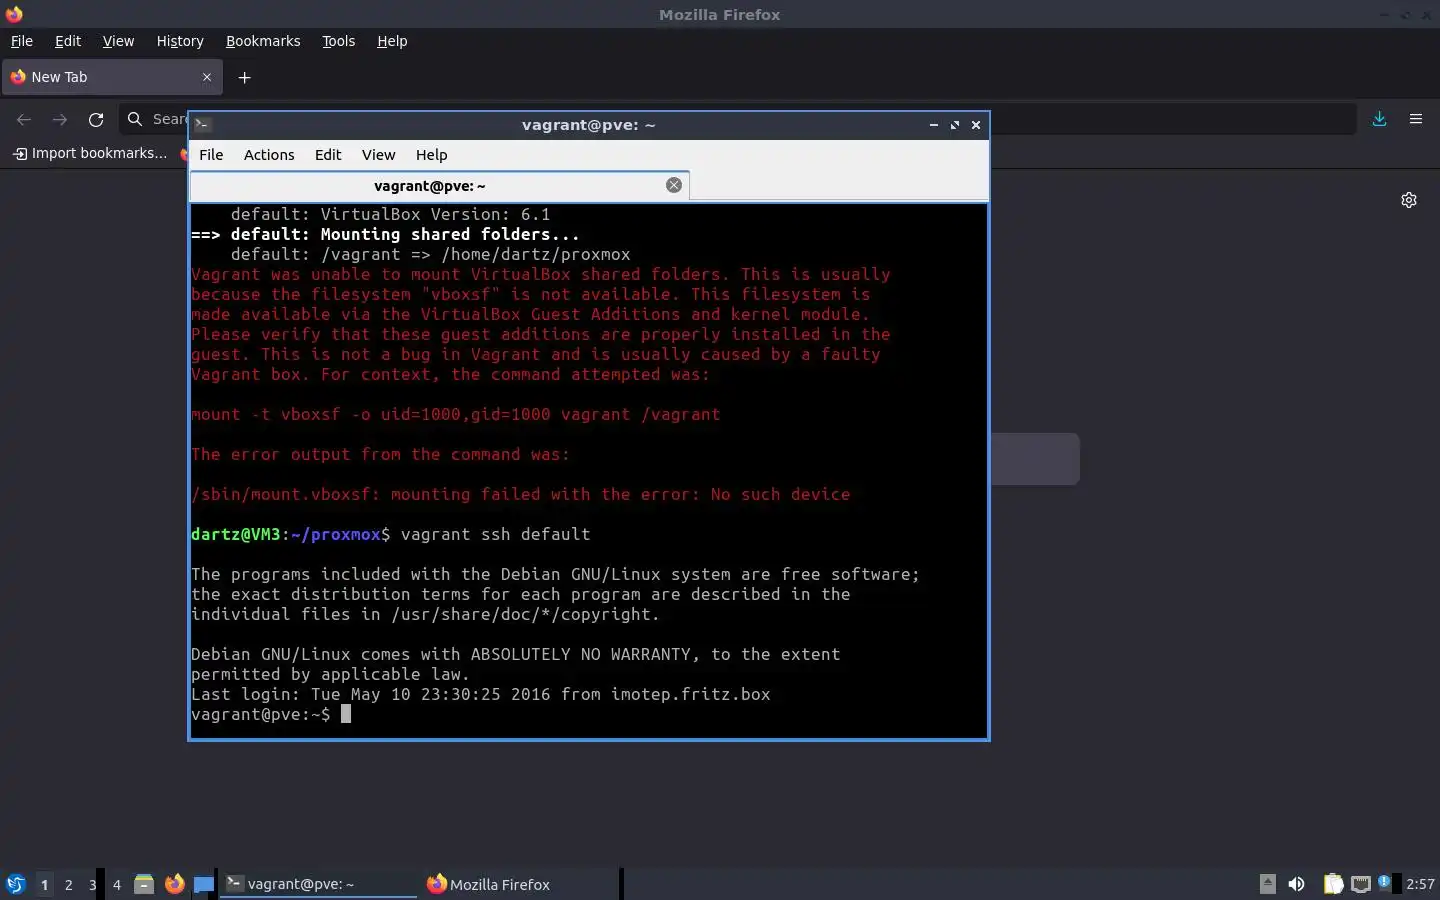1440x900 pixels.
Task: Open the clipboard manager tray icon
Action: tap(1333, 884)
